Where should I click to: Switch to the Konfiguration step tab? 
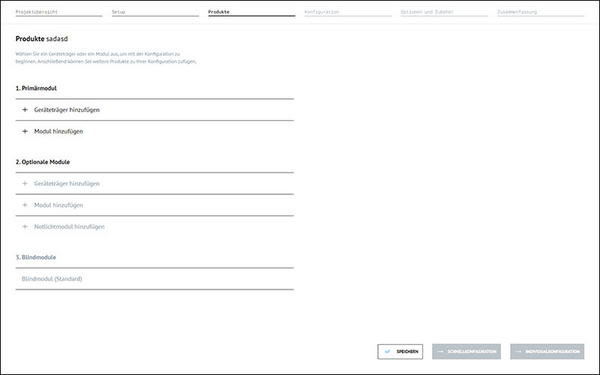[x=348, y=12]
